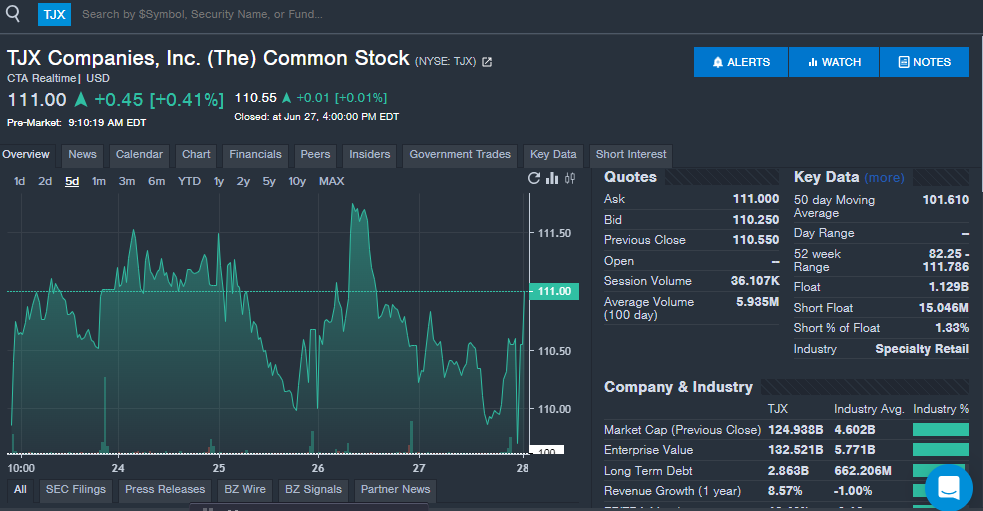This screenshot has width=983, height=511.
Task: Open the chat bubble support widget
Action: [x=949, y=487]
